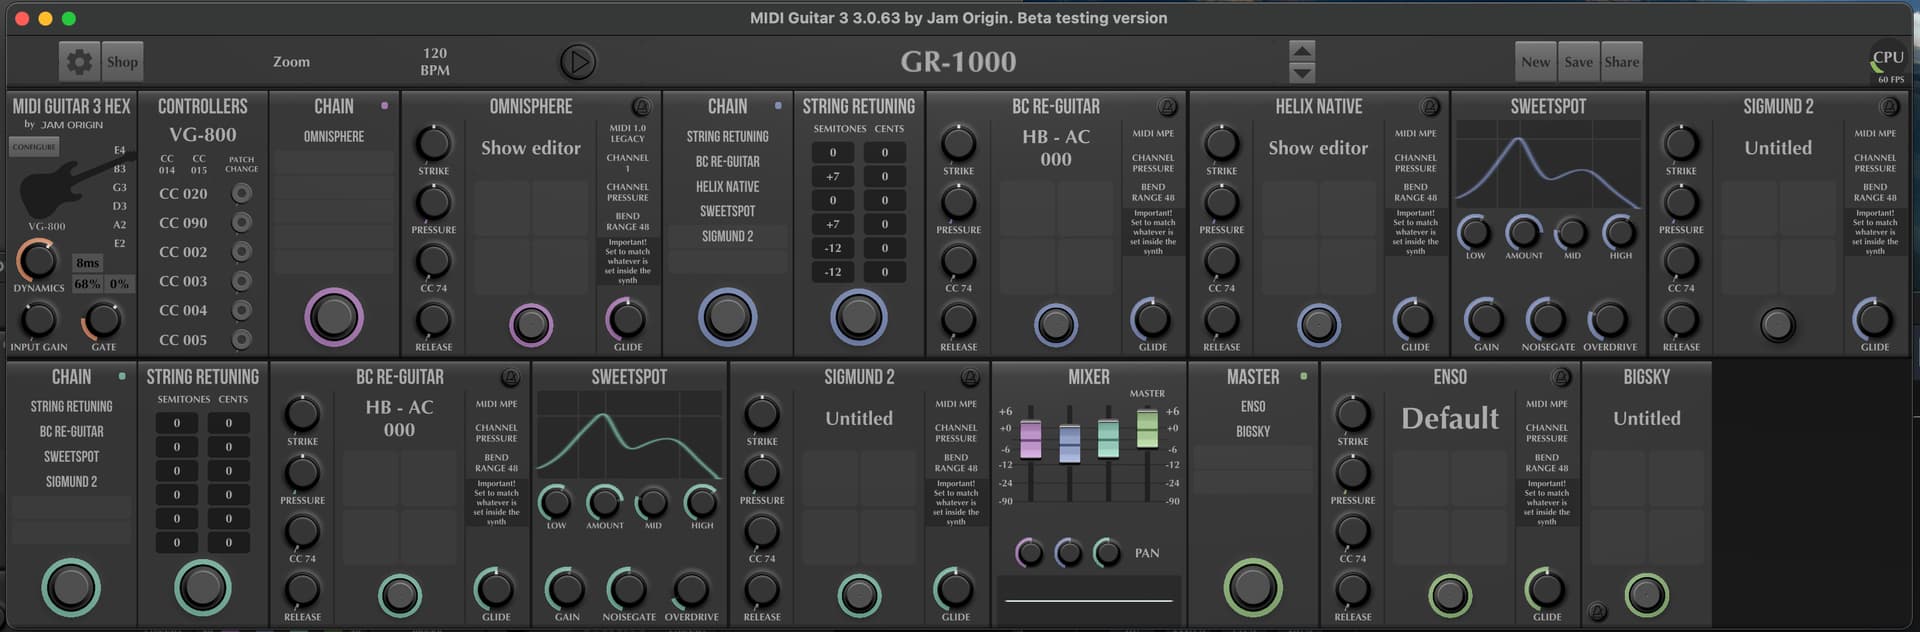
Task: Click the patch change jack beside CC 090
Action: (241, 222)
